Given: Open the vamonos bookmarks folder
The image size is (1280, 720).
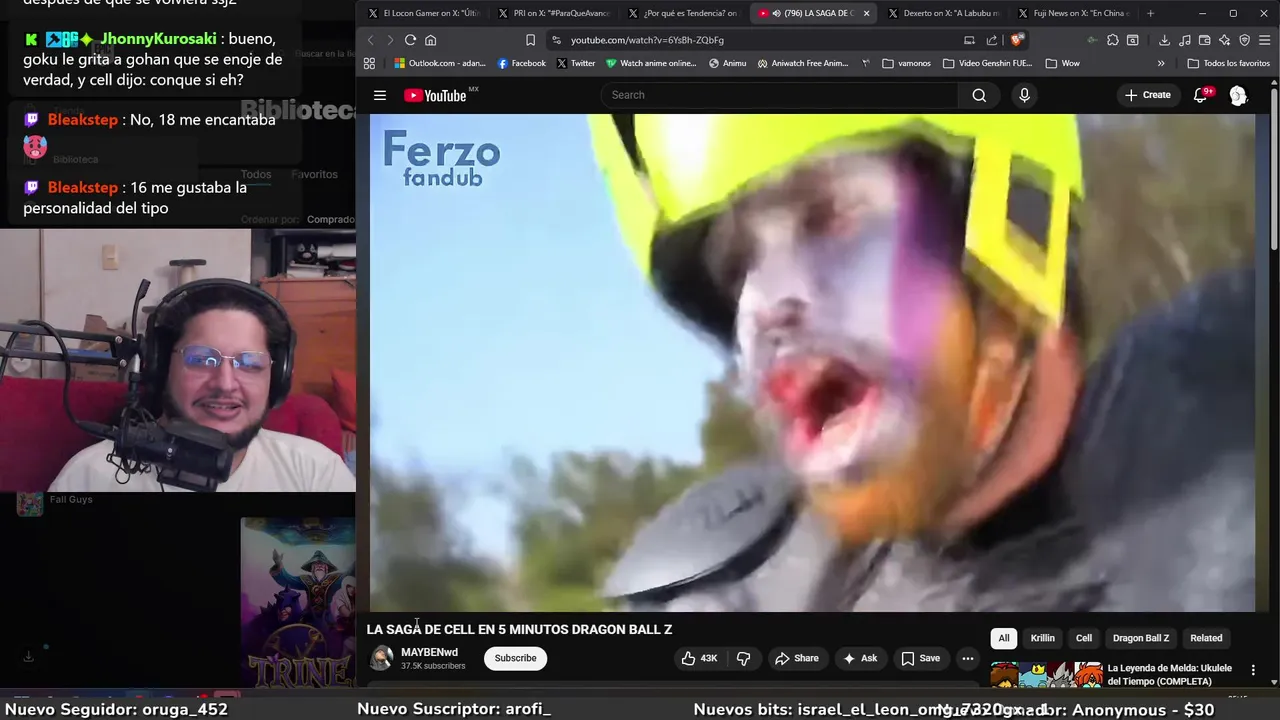Looking at the screenshot, I should (x=906, y=63).
